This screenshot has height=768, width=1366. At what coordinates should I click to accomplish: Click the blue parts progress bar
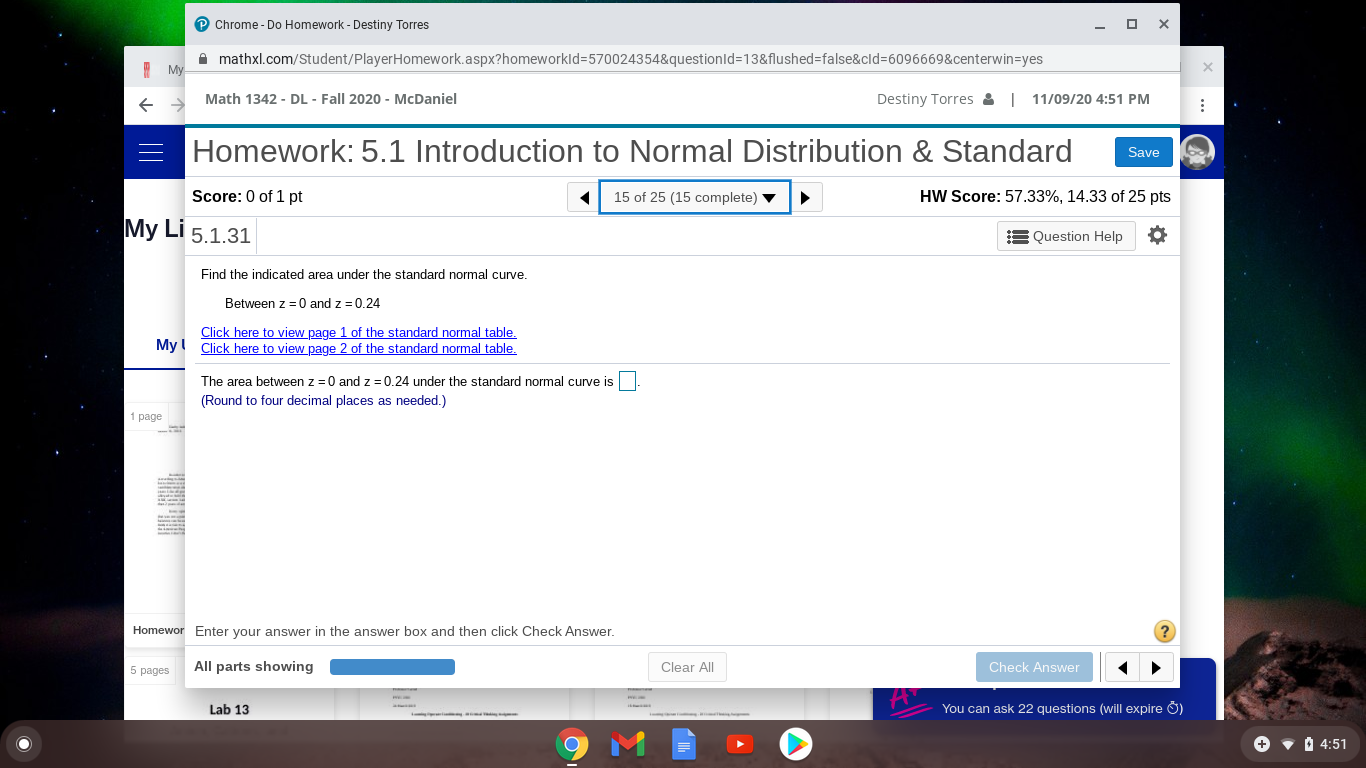point(392,667)
